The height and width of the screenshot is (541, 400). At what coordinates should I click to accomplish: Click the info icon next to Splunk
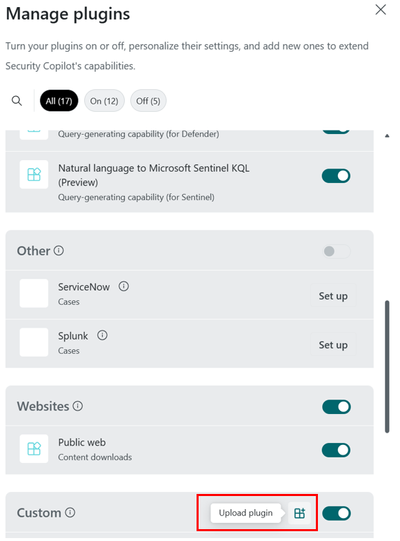102,335
